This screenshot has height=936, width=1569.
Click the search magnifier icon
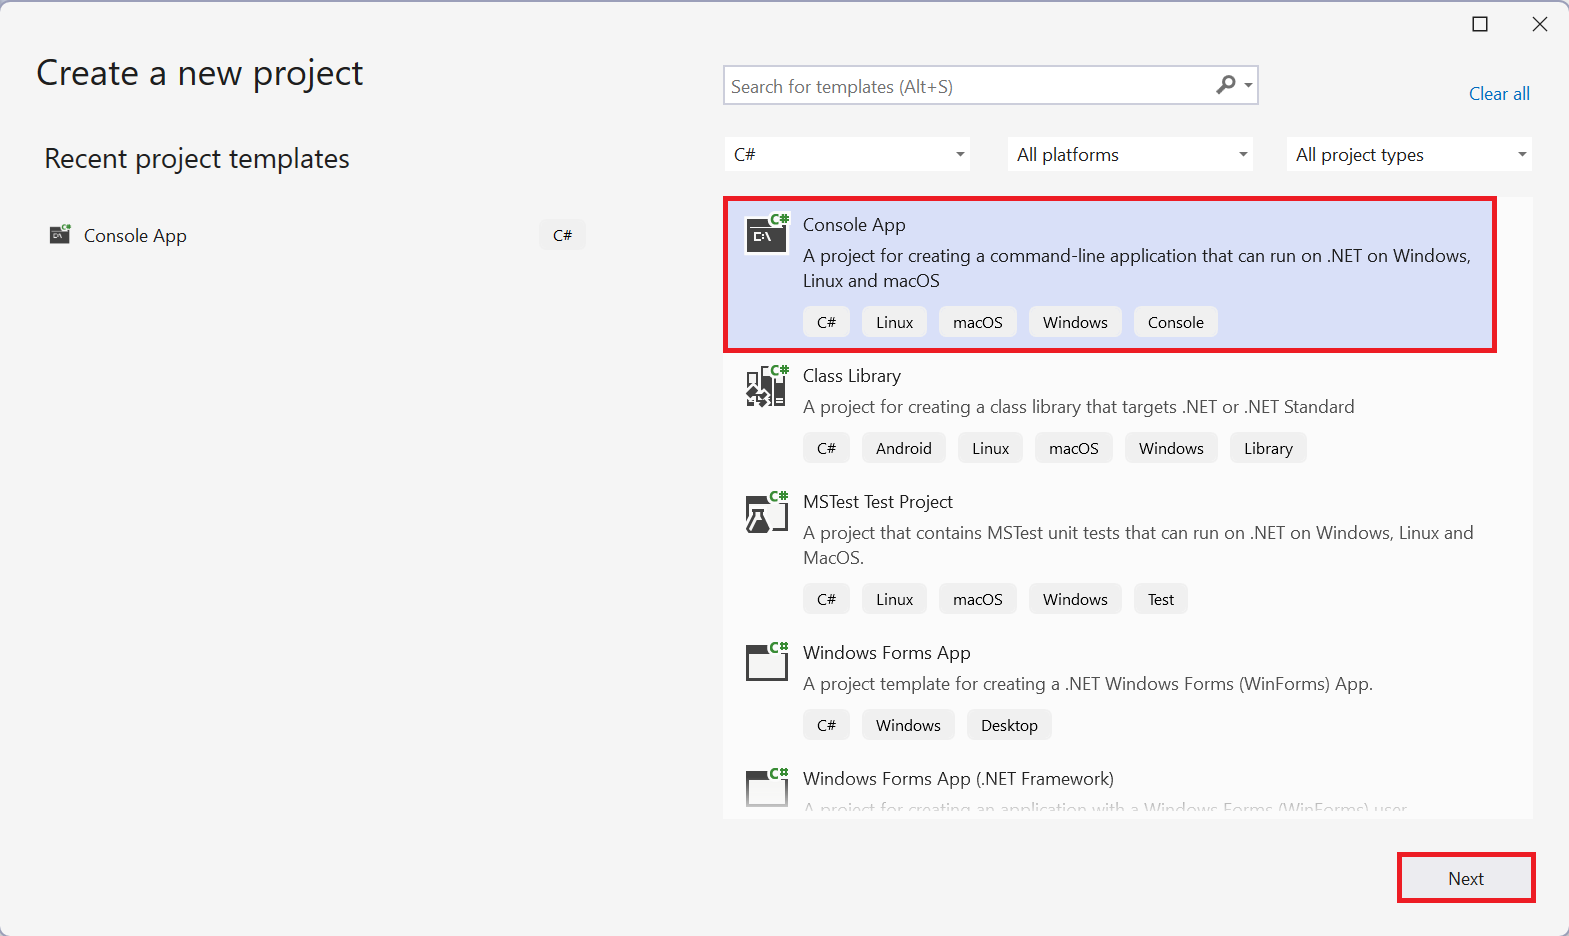(x=1226, y=85)
